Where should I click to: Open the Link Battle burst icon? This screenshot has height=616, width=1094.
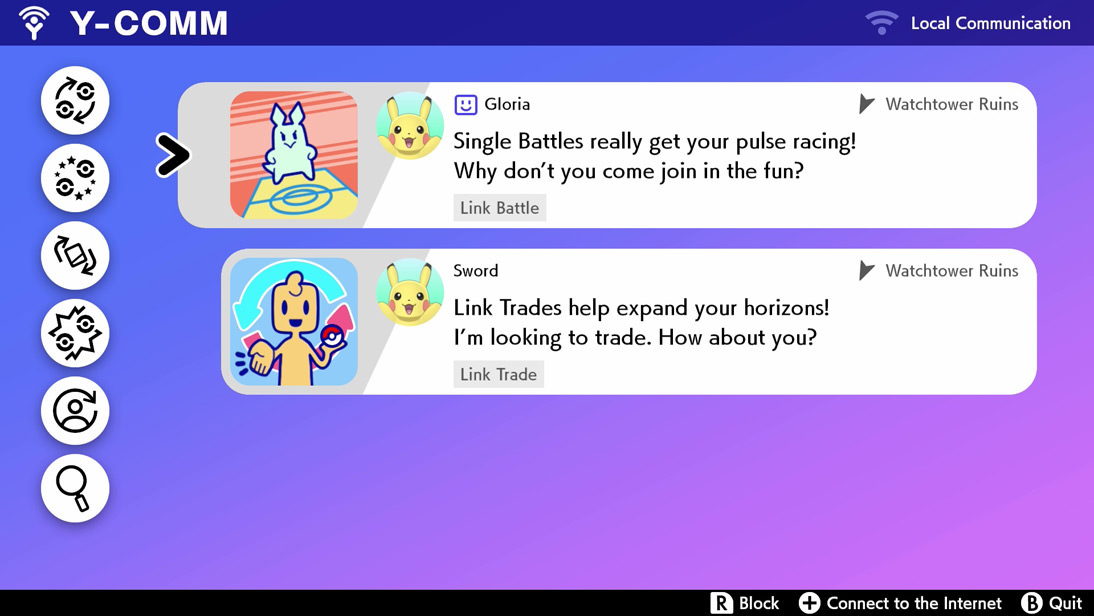[x=75, y=333]
